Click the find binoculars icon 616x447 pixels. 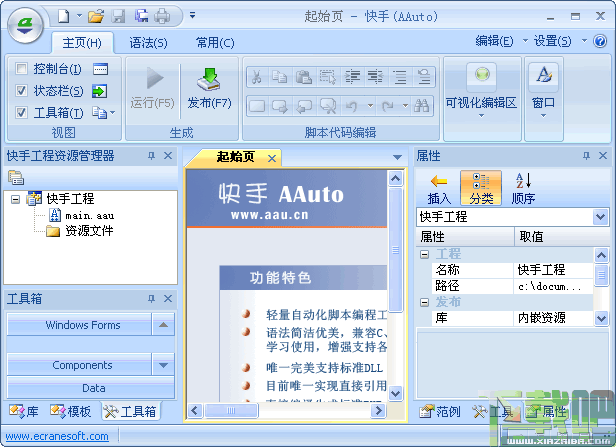421,106
